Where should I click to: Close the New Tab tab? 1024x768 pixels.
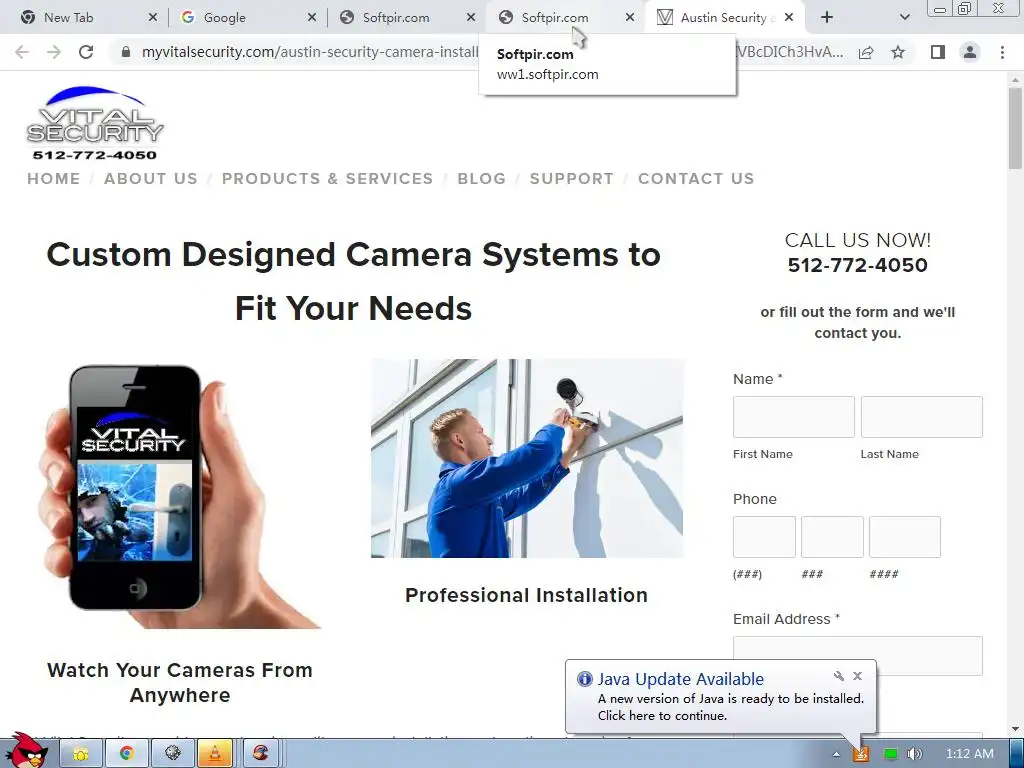pos(153,18)
